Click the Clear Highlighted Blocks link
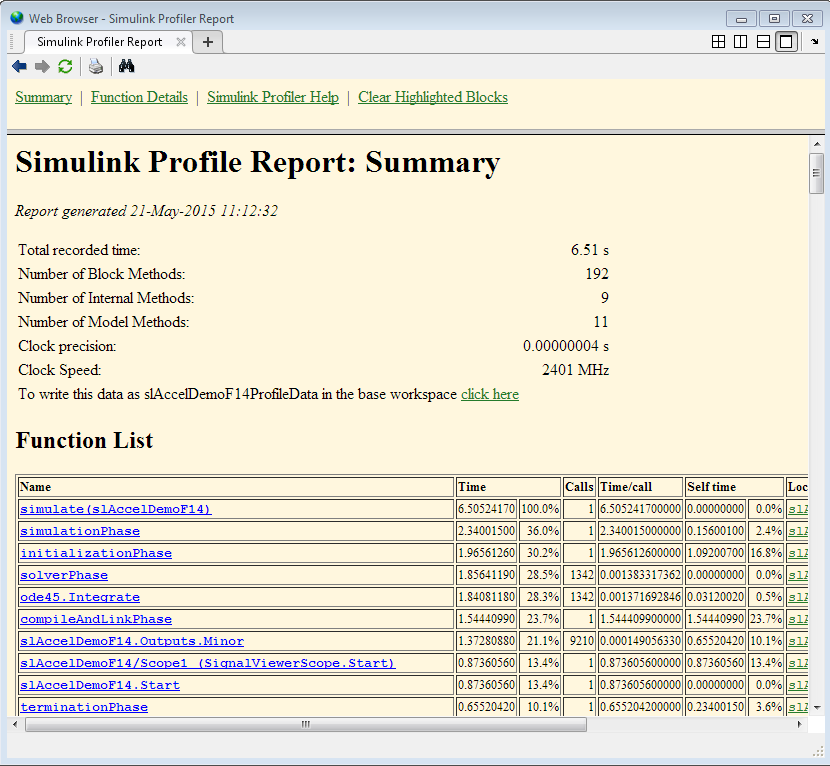The width and height of the screenshot is (830, 766). pyautogui.click(x=432, y=97)
